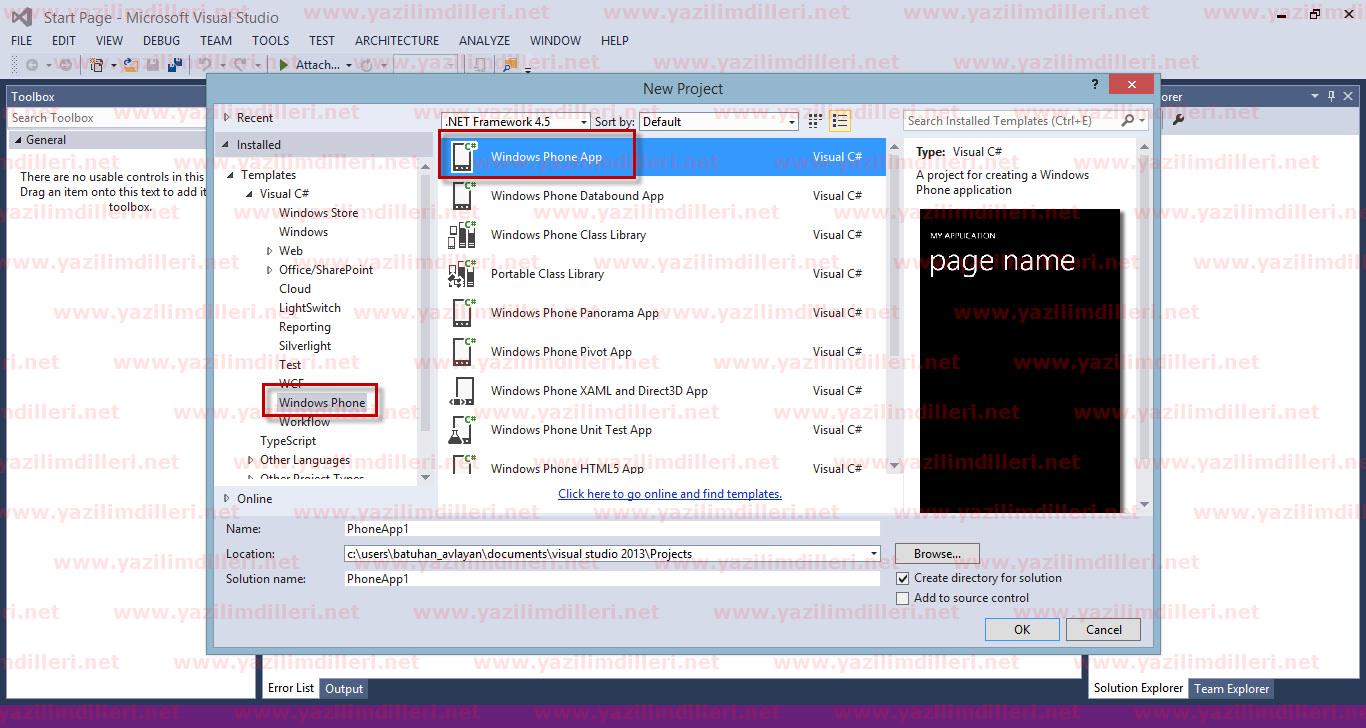Expand the Office/SharePoint tree node
The height and width of the screenshot is (728, 1366).
coord(269,270)
